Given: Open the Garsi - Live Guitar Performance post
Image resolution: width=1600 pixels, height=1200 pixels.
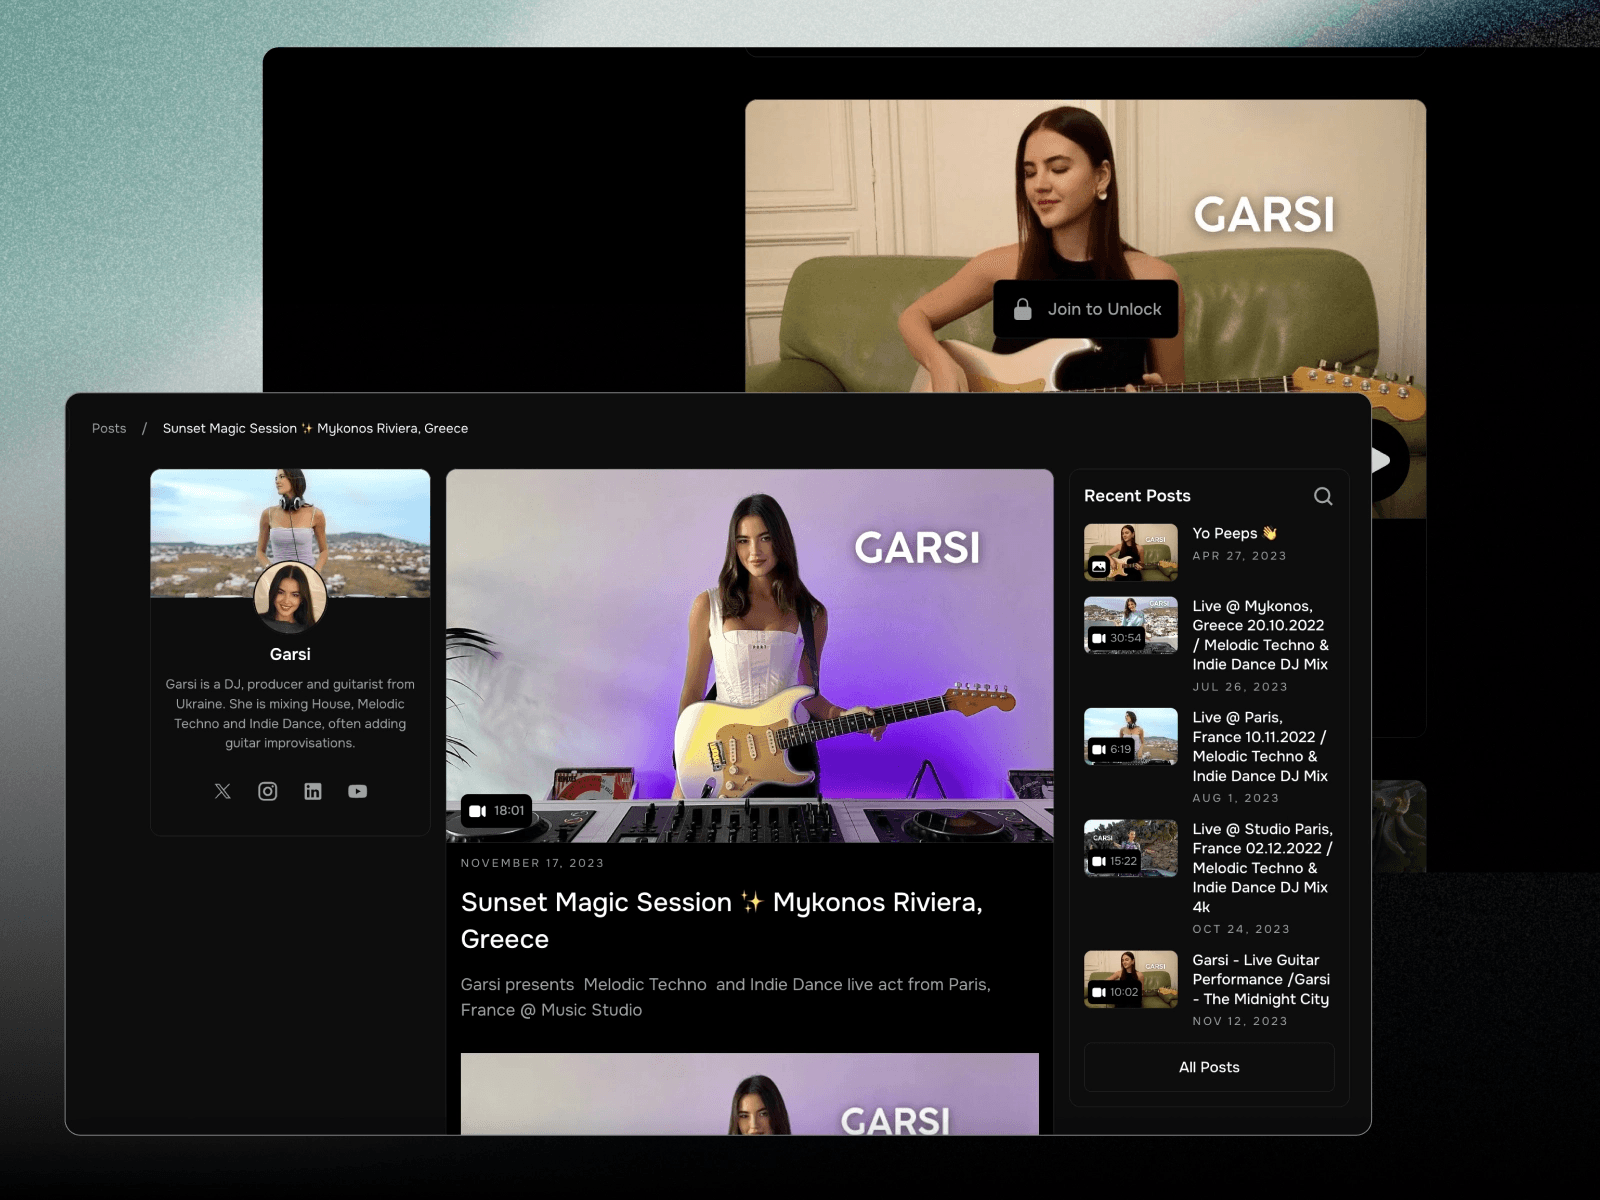Looking at the screenshot, I should (x=1261, y=979).
